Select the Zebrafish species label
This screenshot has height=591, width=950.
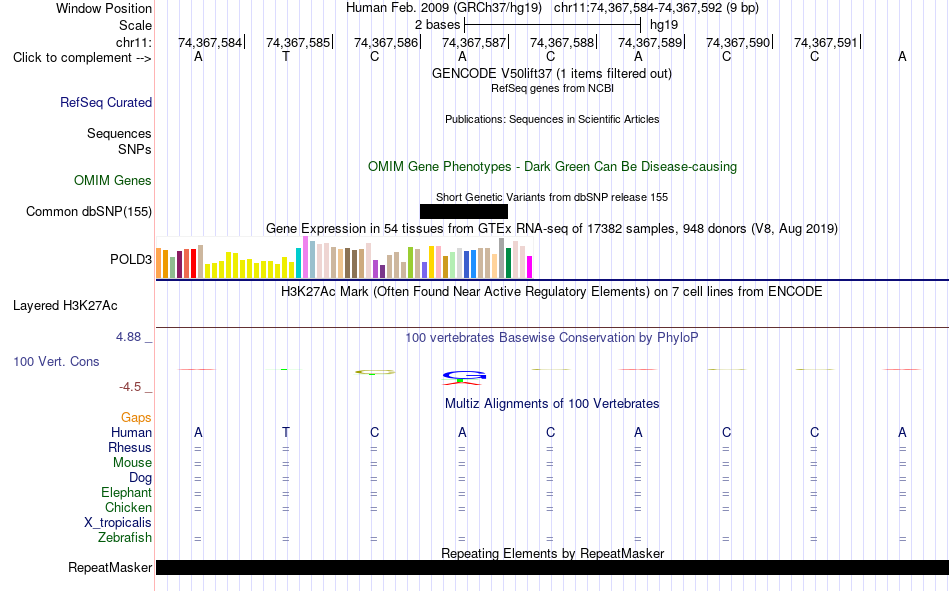click(x=125, y=537)
